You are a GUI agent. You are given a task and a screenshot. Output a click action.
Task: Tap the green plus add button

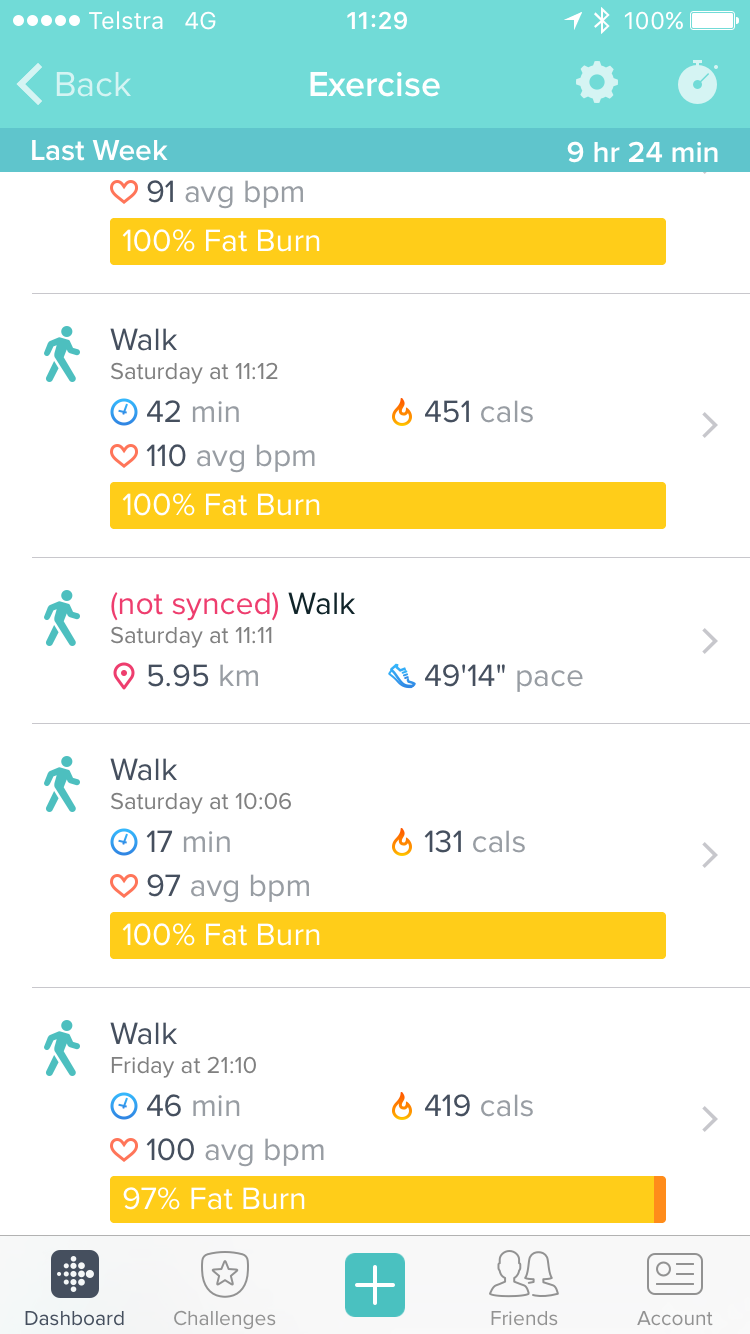coord(375,1284)
